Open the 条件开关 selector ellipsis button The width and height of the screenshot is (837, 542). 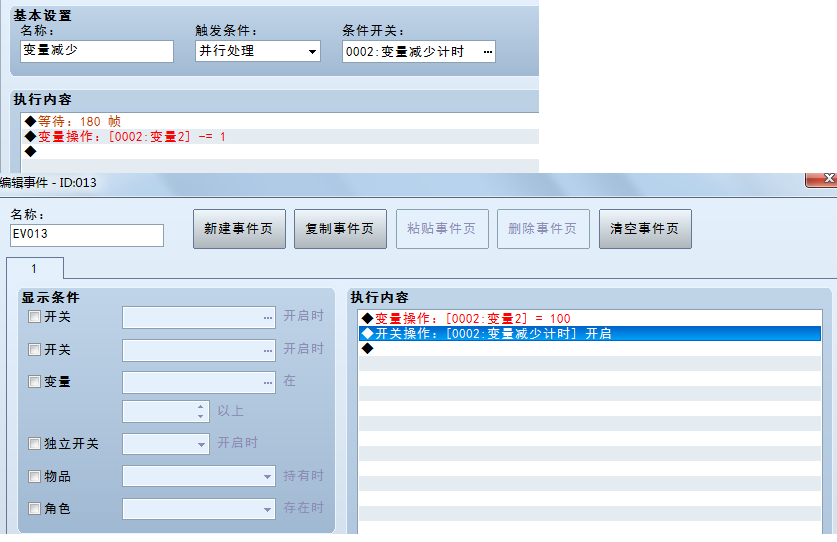(488, 52)
